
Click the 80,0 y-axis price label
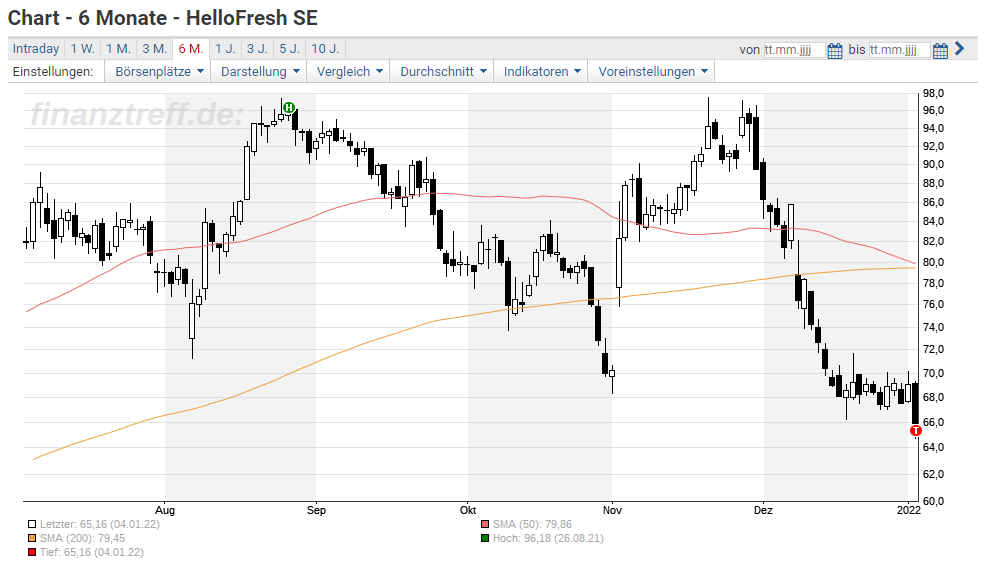(x=933, y=263)
